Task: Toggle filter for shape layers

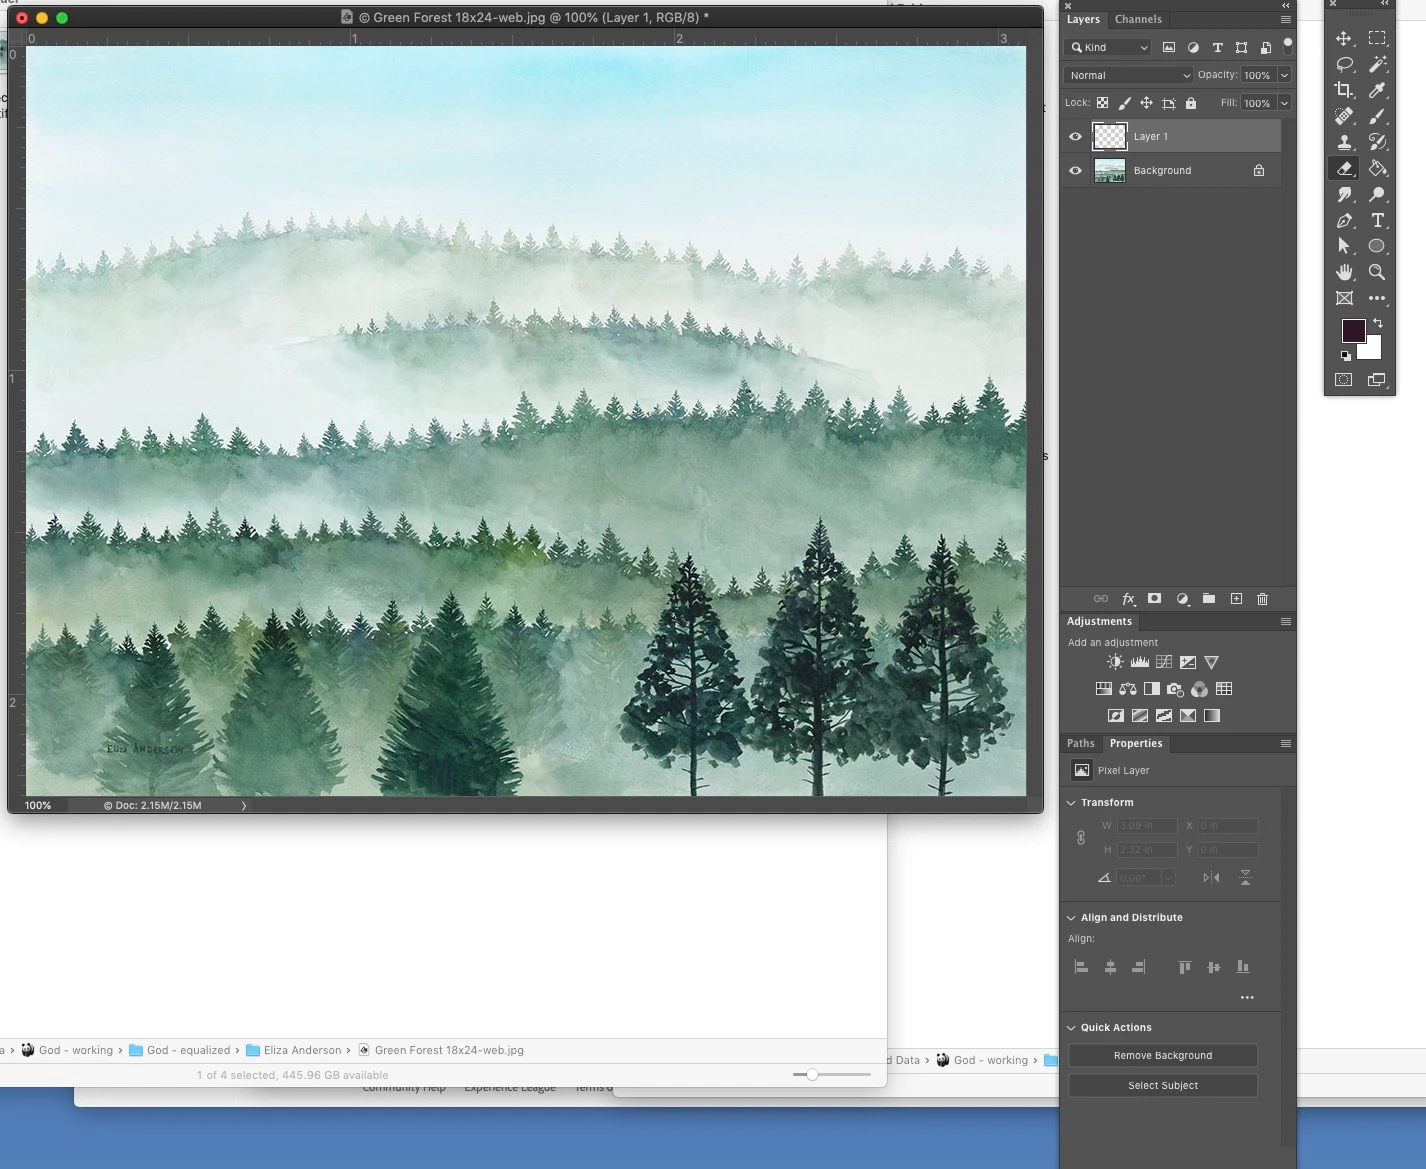Action: tap(1241, 47)
